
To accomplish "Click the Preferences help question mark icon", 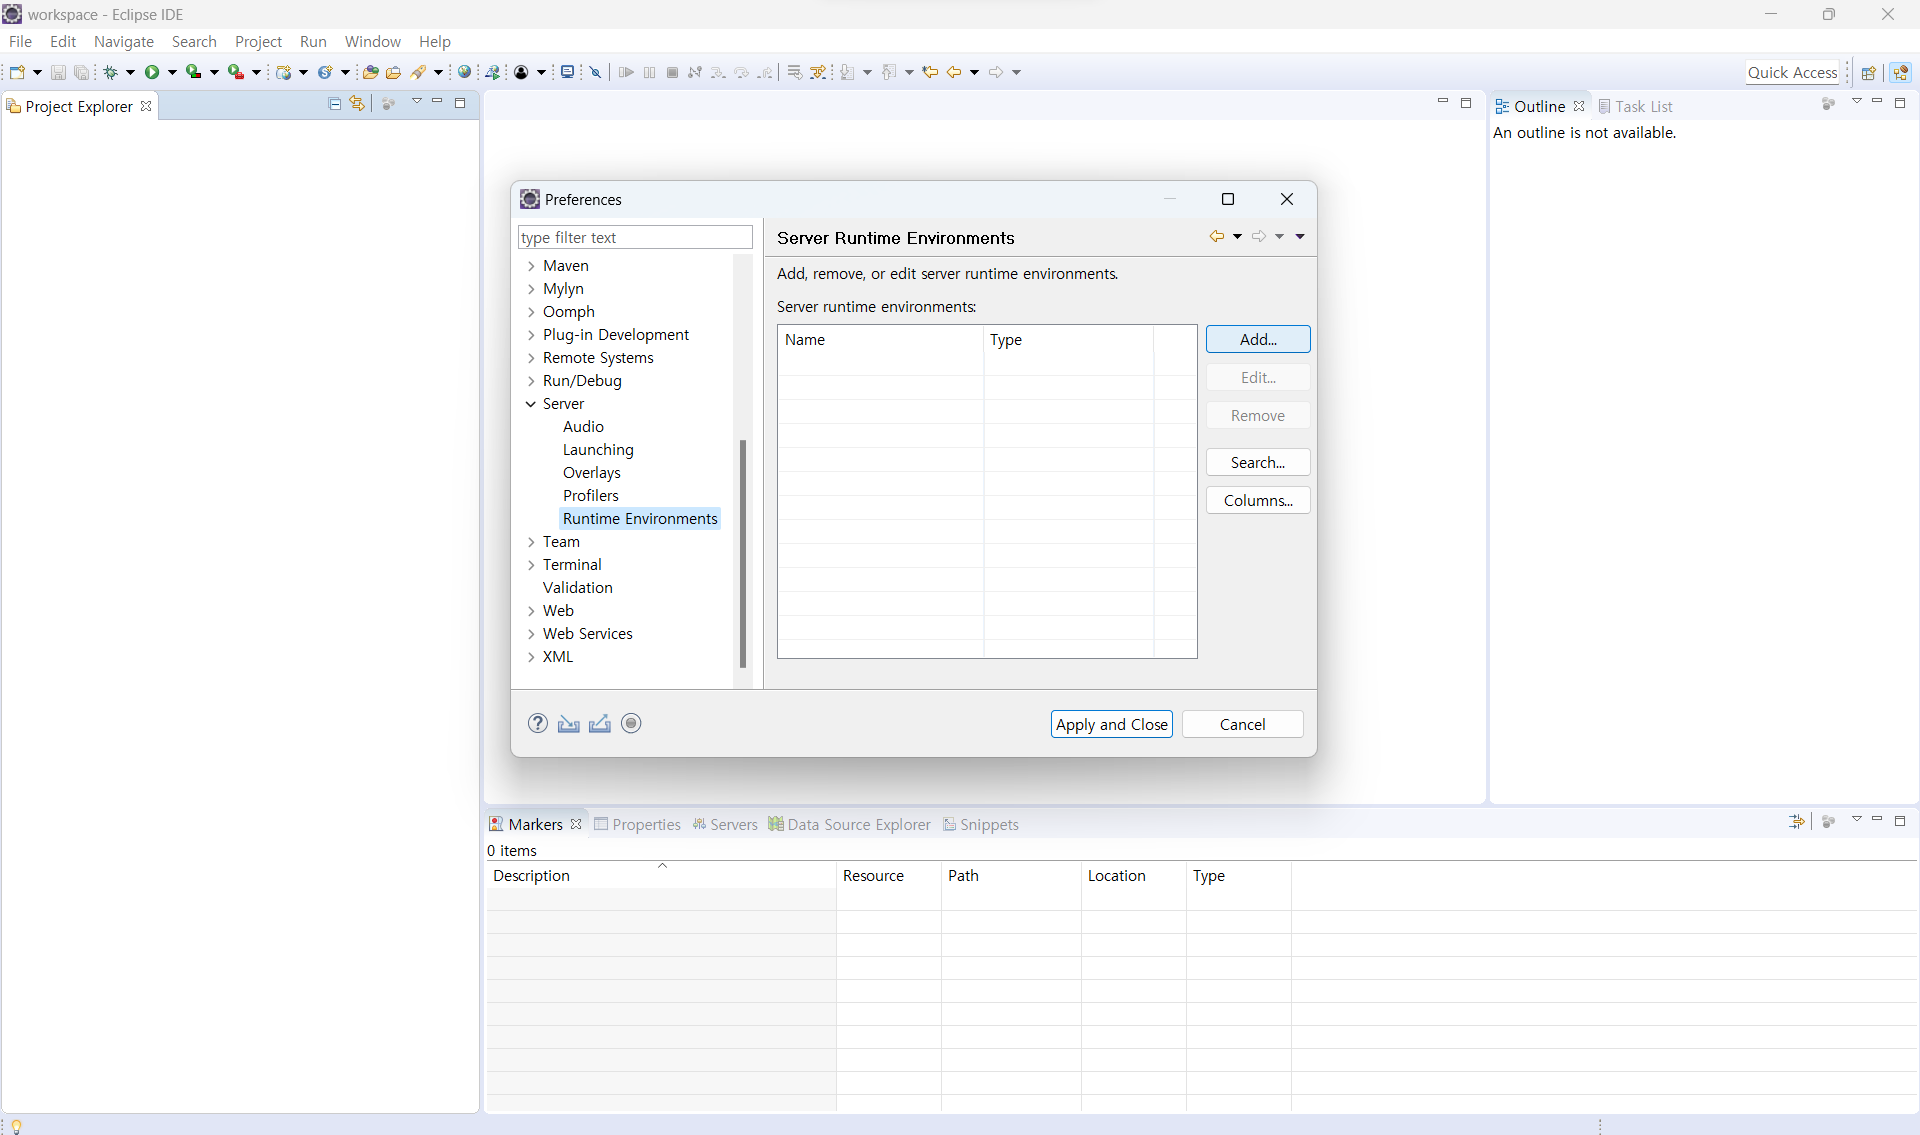I will click(538, 724).
